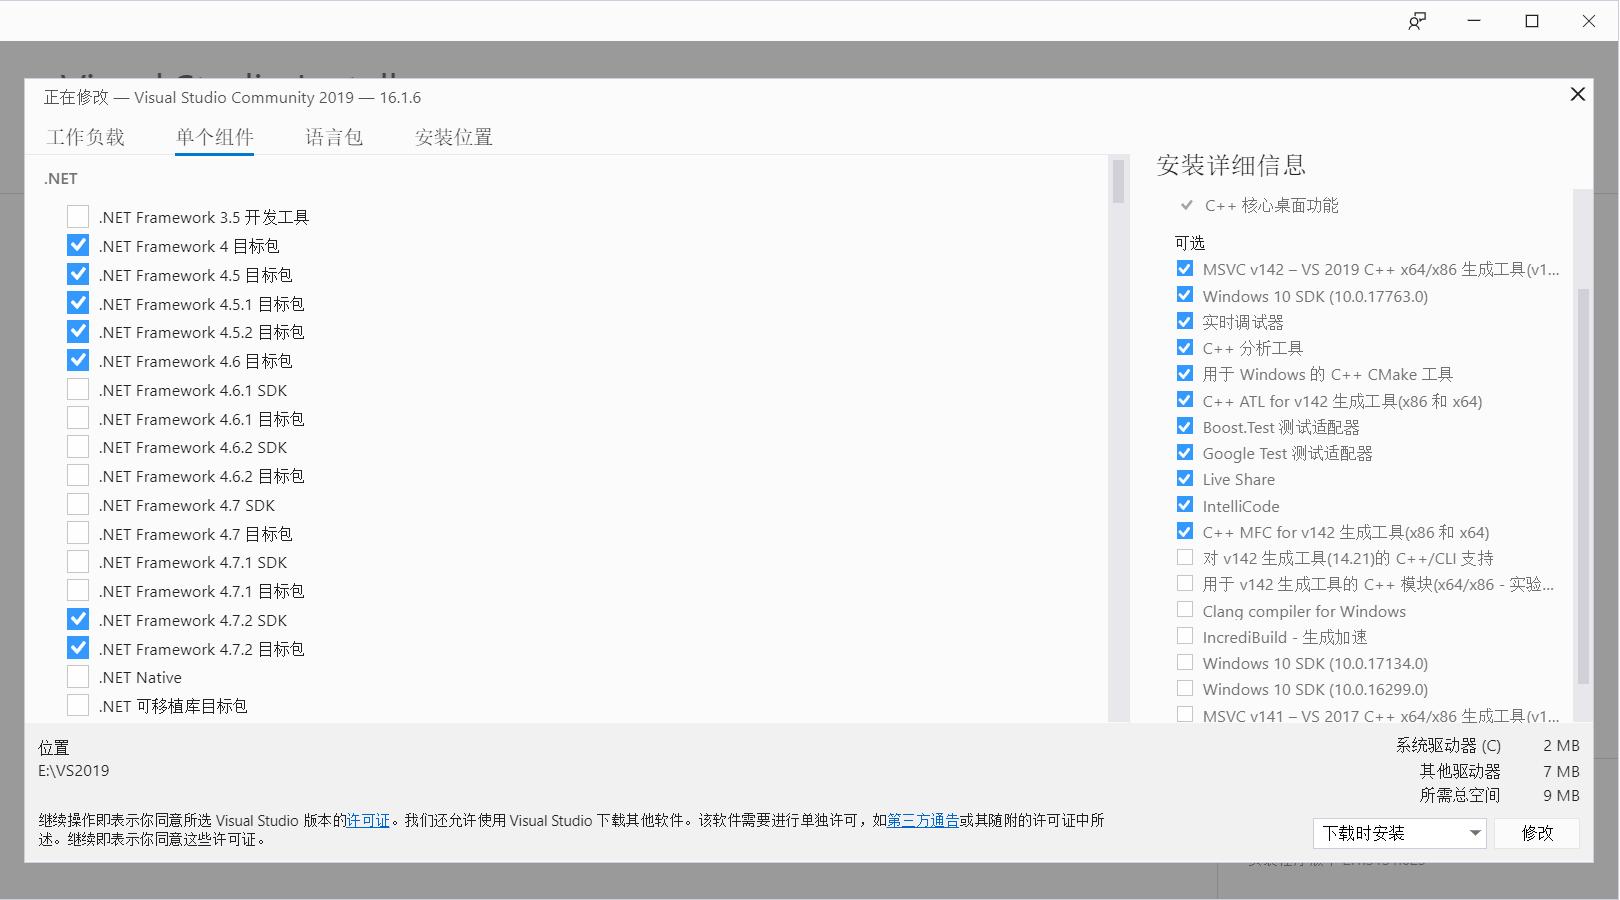Click the feedback icon in the title bar
This screenshot has height=900, width=1620.
pos(1417,21)
